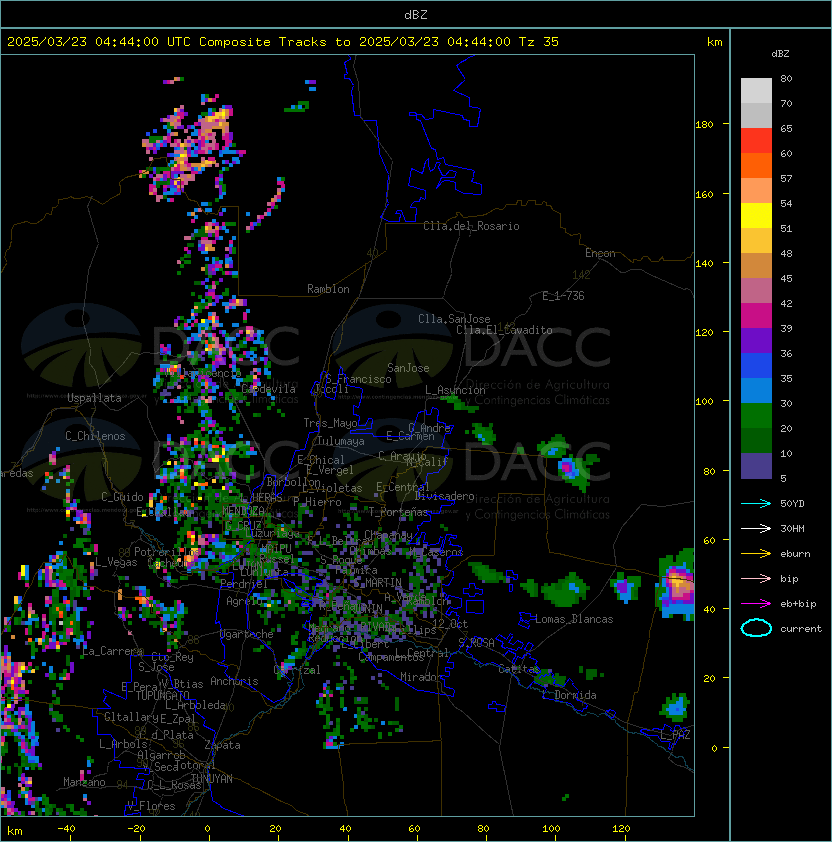Click the Uspallata place label

94,398
